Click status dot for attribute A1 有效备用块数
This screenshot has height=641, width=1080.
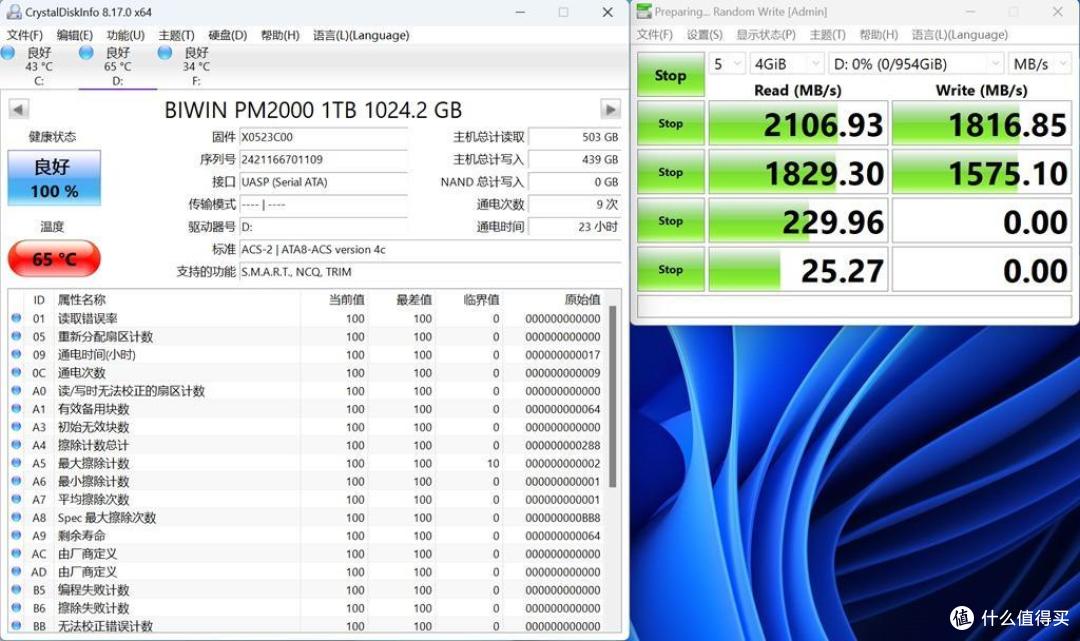[x=17, y=408]
